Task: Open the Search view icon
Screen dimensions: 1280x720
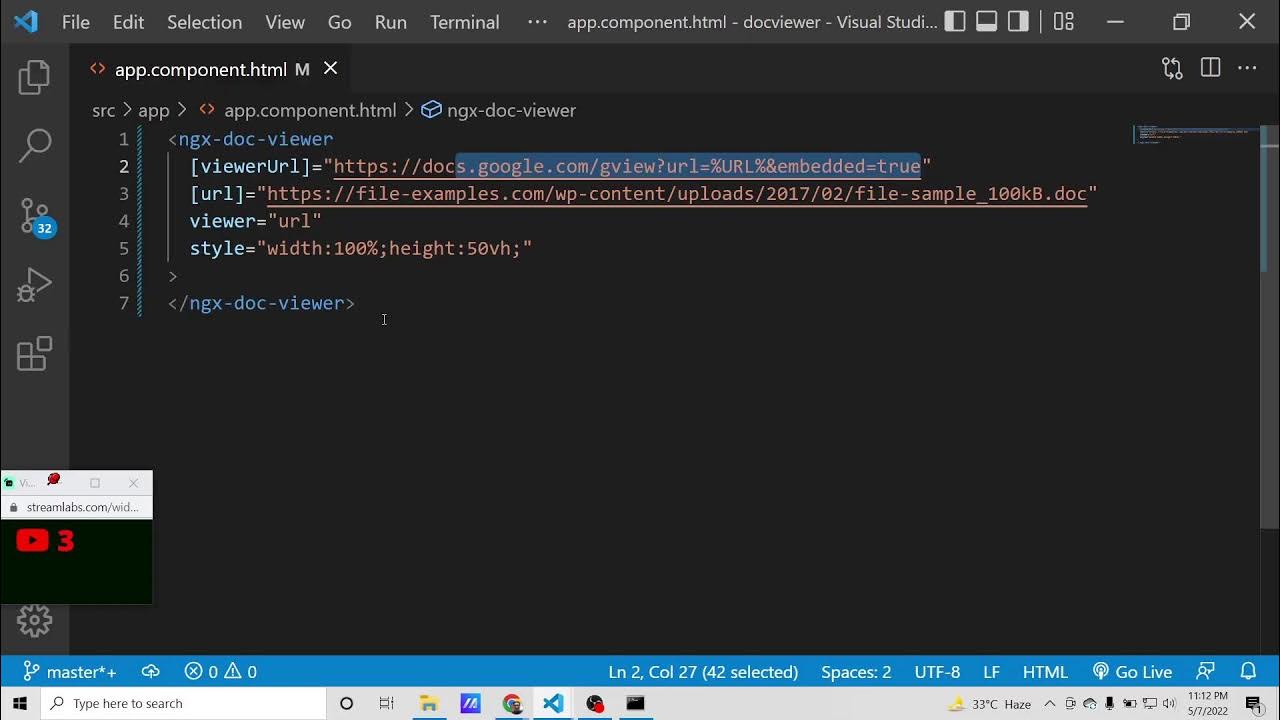Action: point(34,146)
